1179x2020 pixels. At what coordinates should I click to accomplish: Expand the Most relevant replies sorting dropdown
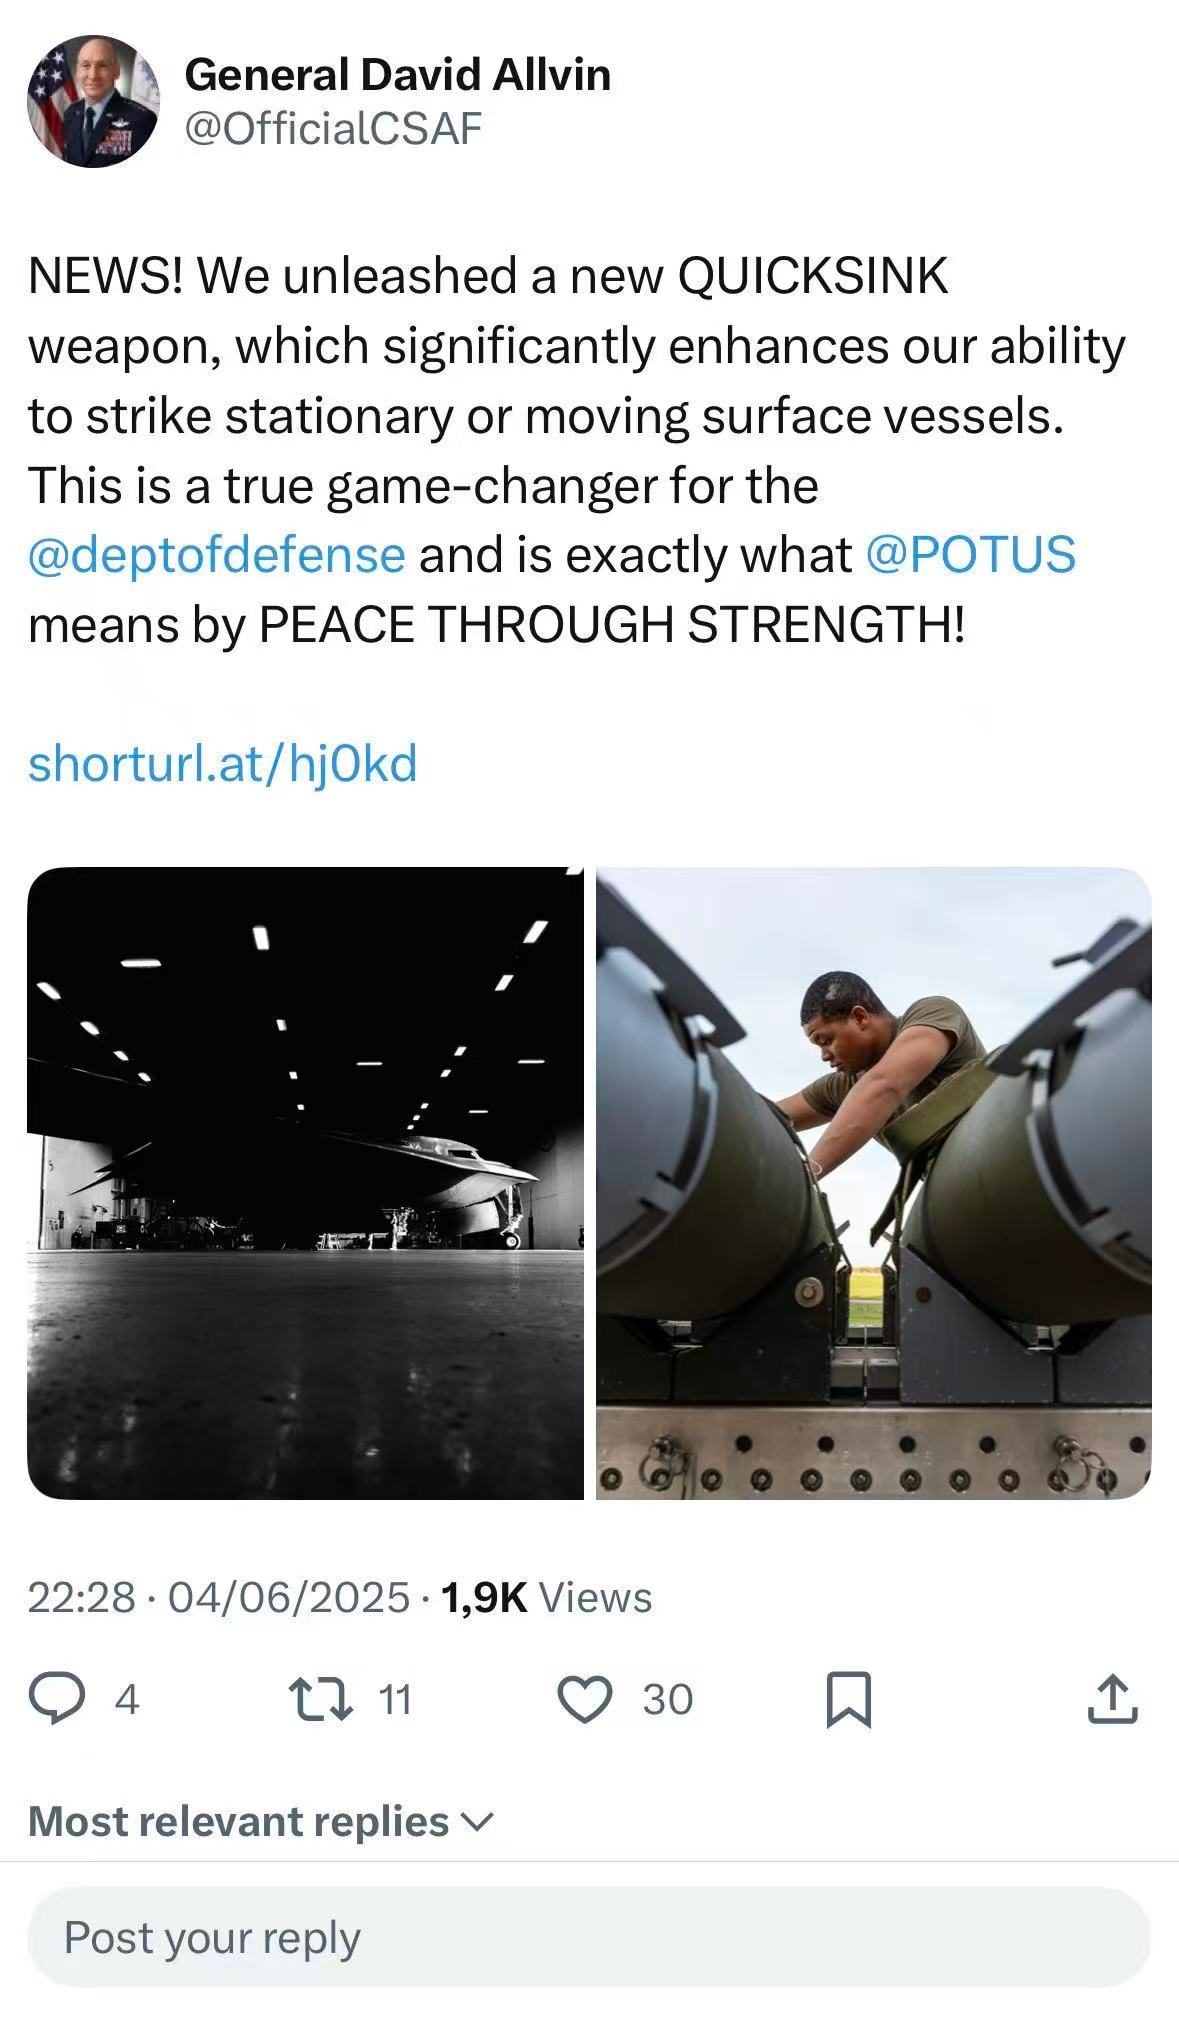coord(261,1821)
